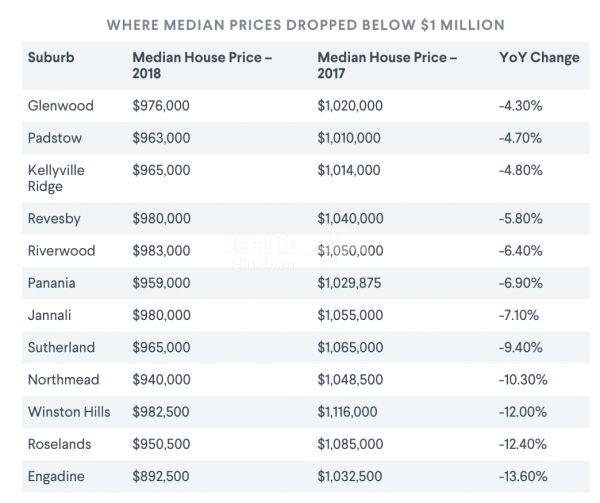Select Winston Hills' 2017 price $1,116,000
600x503 pixels.
[x=347, y=412]
